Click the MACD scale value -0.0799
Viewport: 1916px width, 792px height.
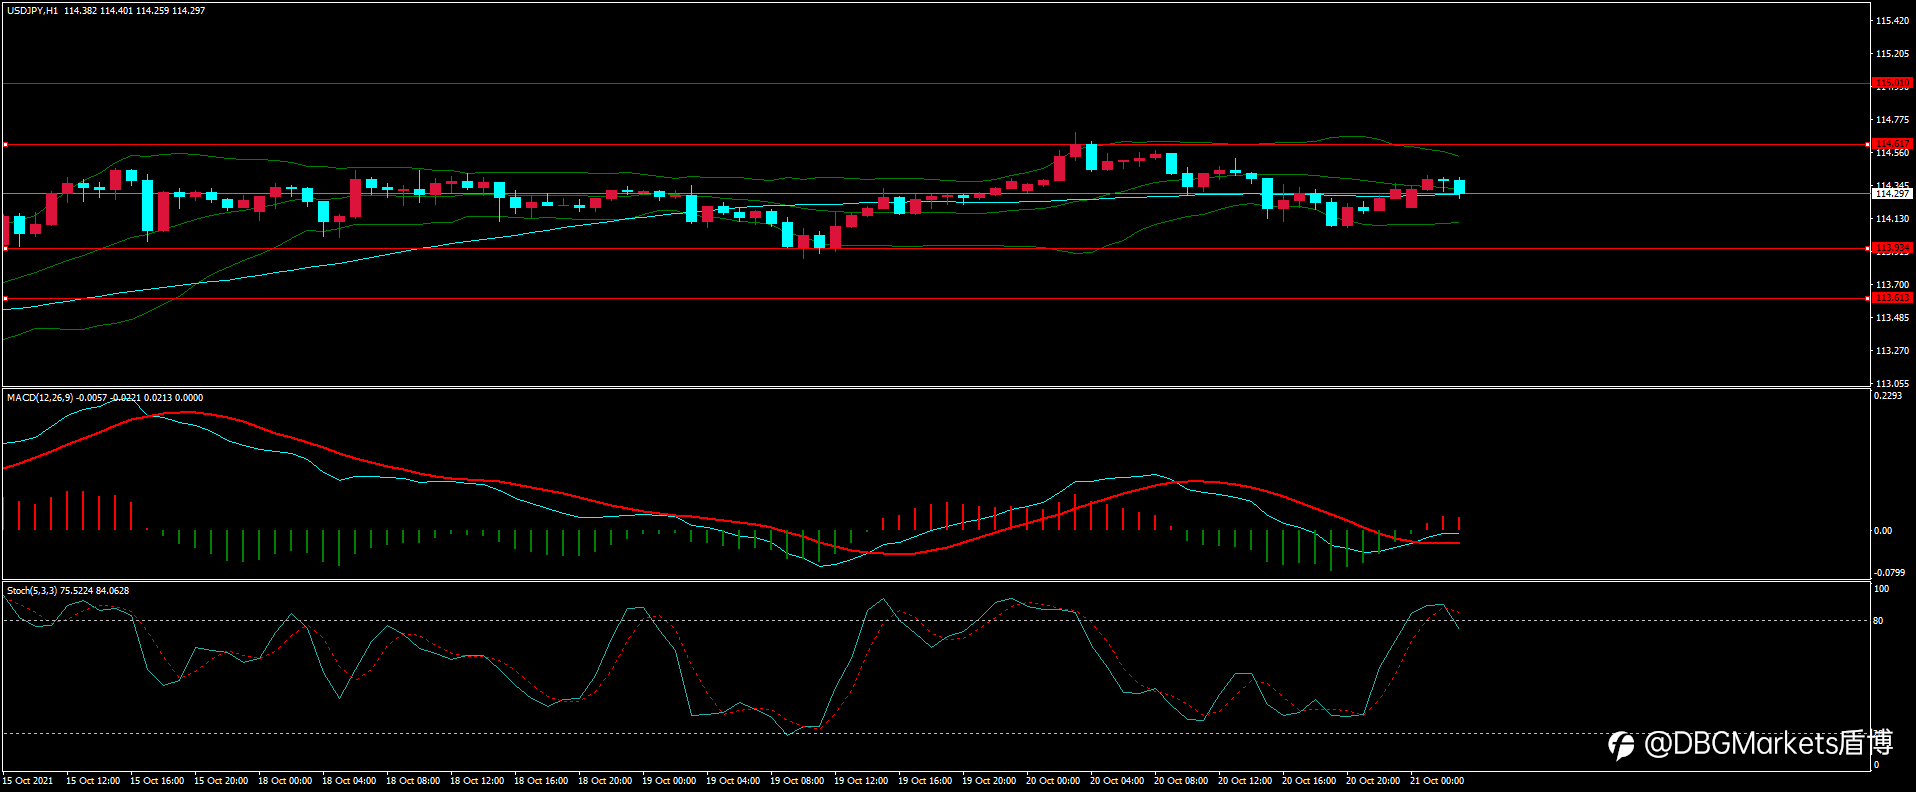pos(1889,573)
